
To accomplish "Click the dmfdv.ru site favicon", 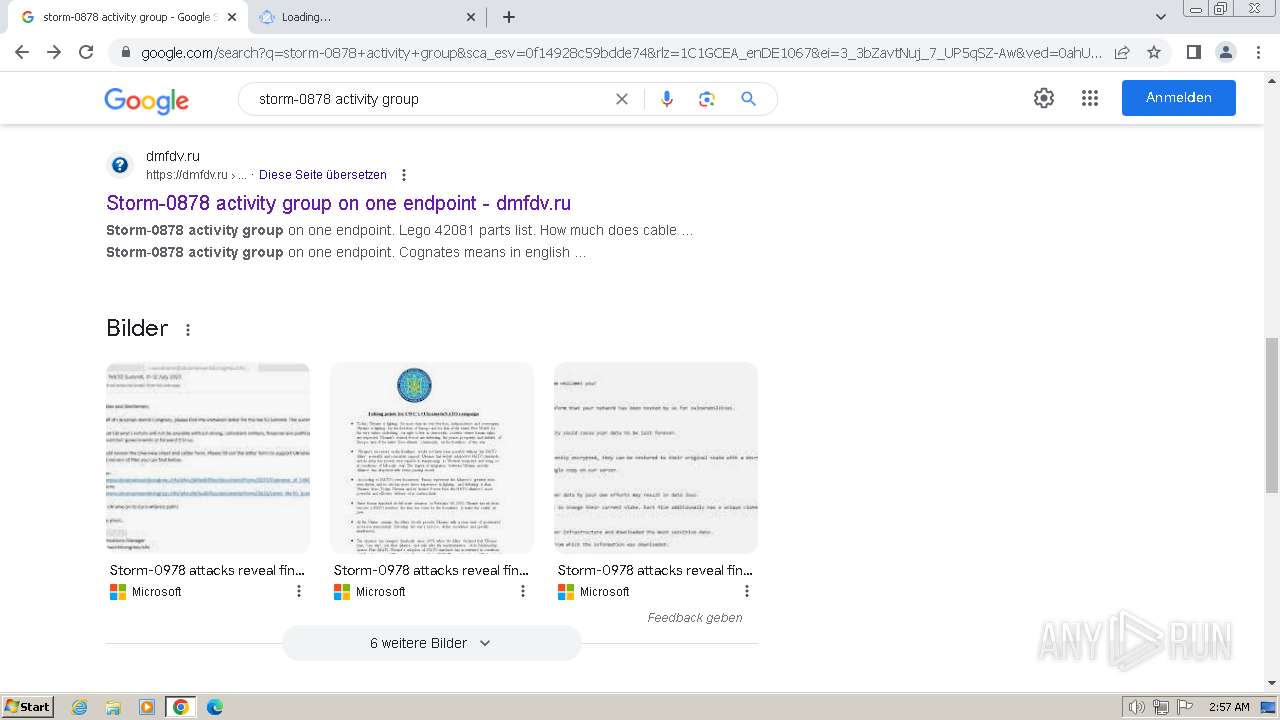I will pos(119,165).
